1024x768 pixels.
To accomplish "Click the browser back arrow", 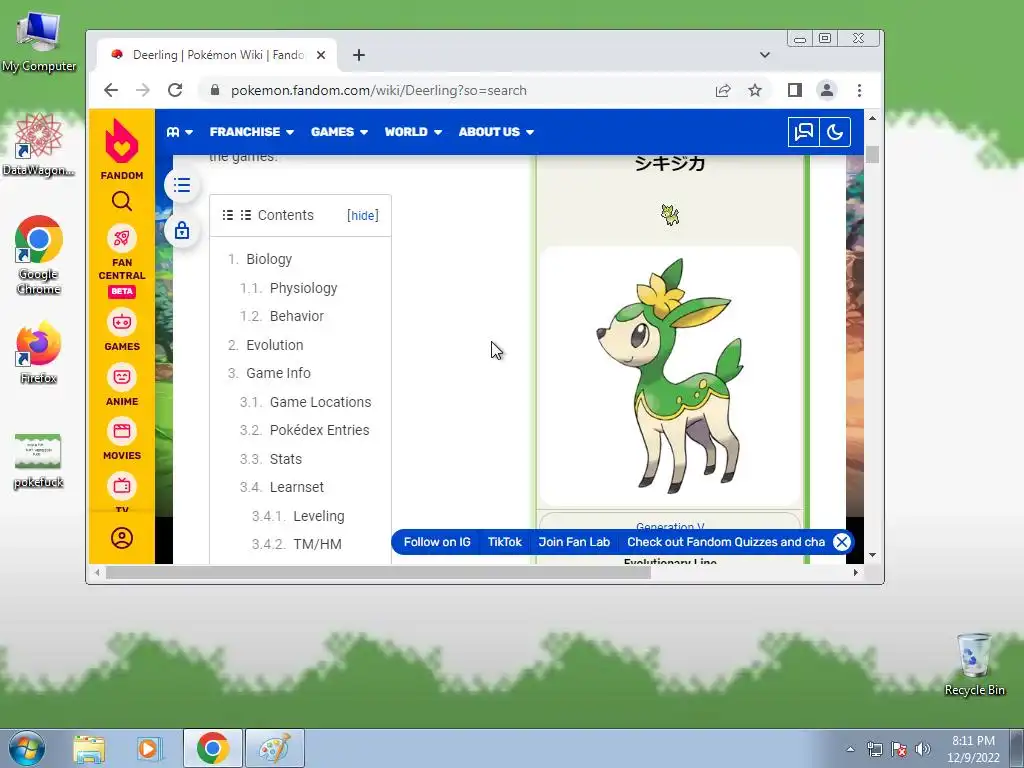I will click(x=111, y=90).
